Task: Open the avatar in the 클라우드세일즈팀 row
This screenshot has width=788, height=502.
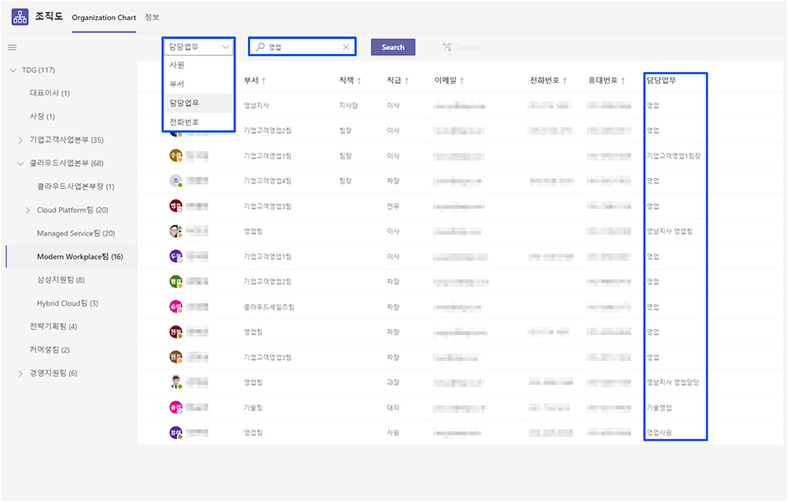Action: click(175, 307)
